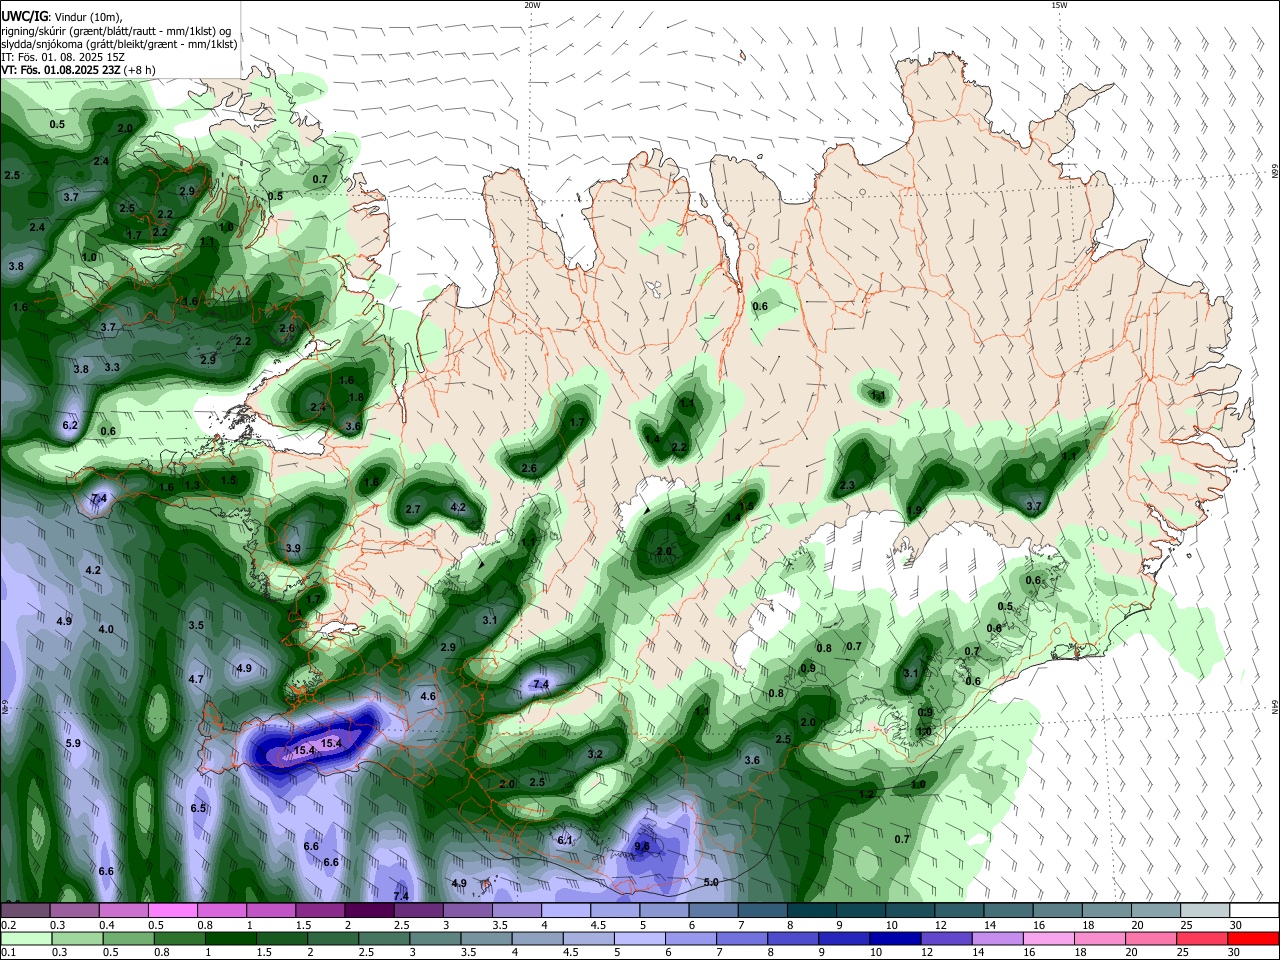1280x960 pixels.
Task: Click the '66N' latitude label
Action: [1275, 172]
